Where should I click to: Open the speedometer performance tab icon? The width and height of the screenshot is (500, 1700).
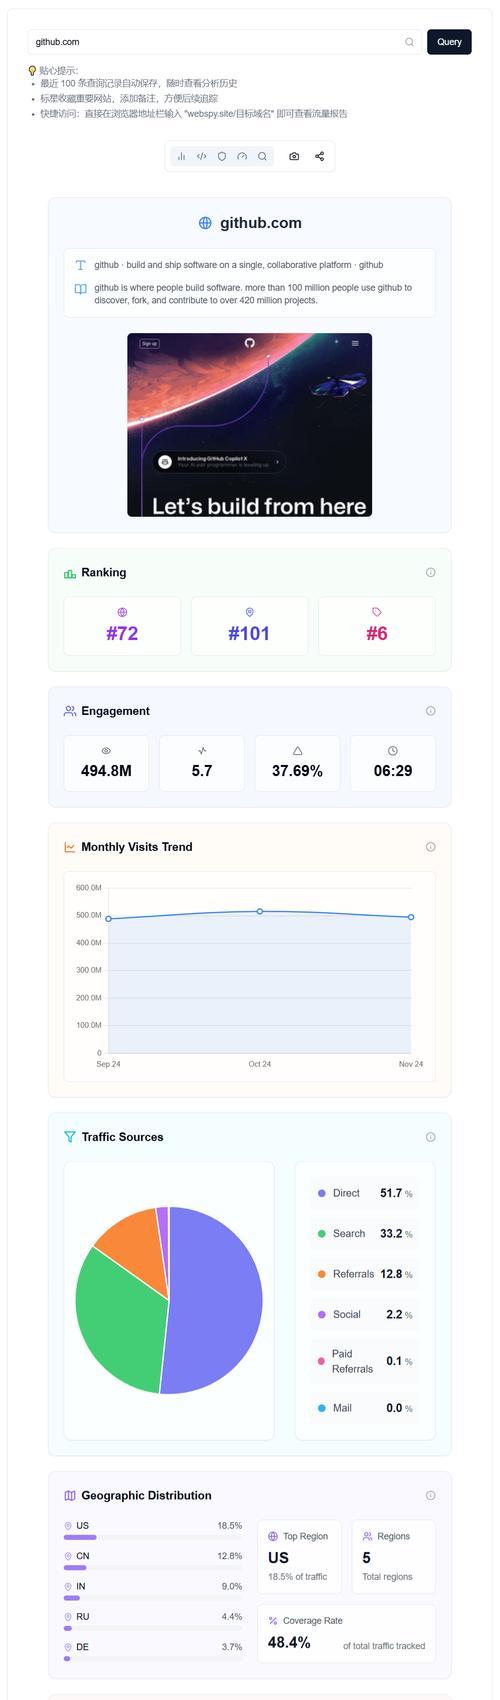[x=242, y=156]
